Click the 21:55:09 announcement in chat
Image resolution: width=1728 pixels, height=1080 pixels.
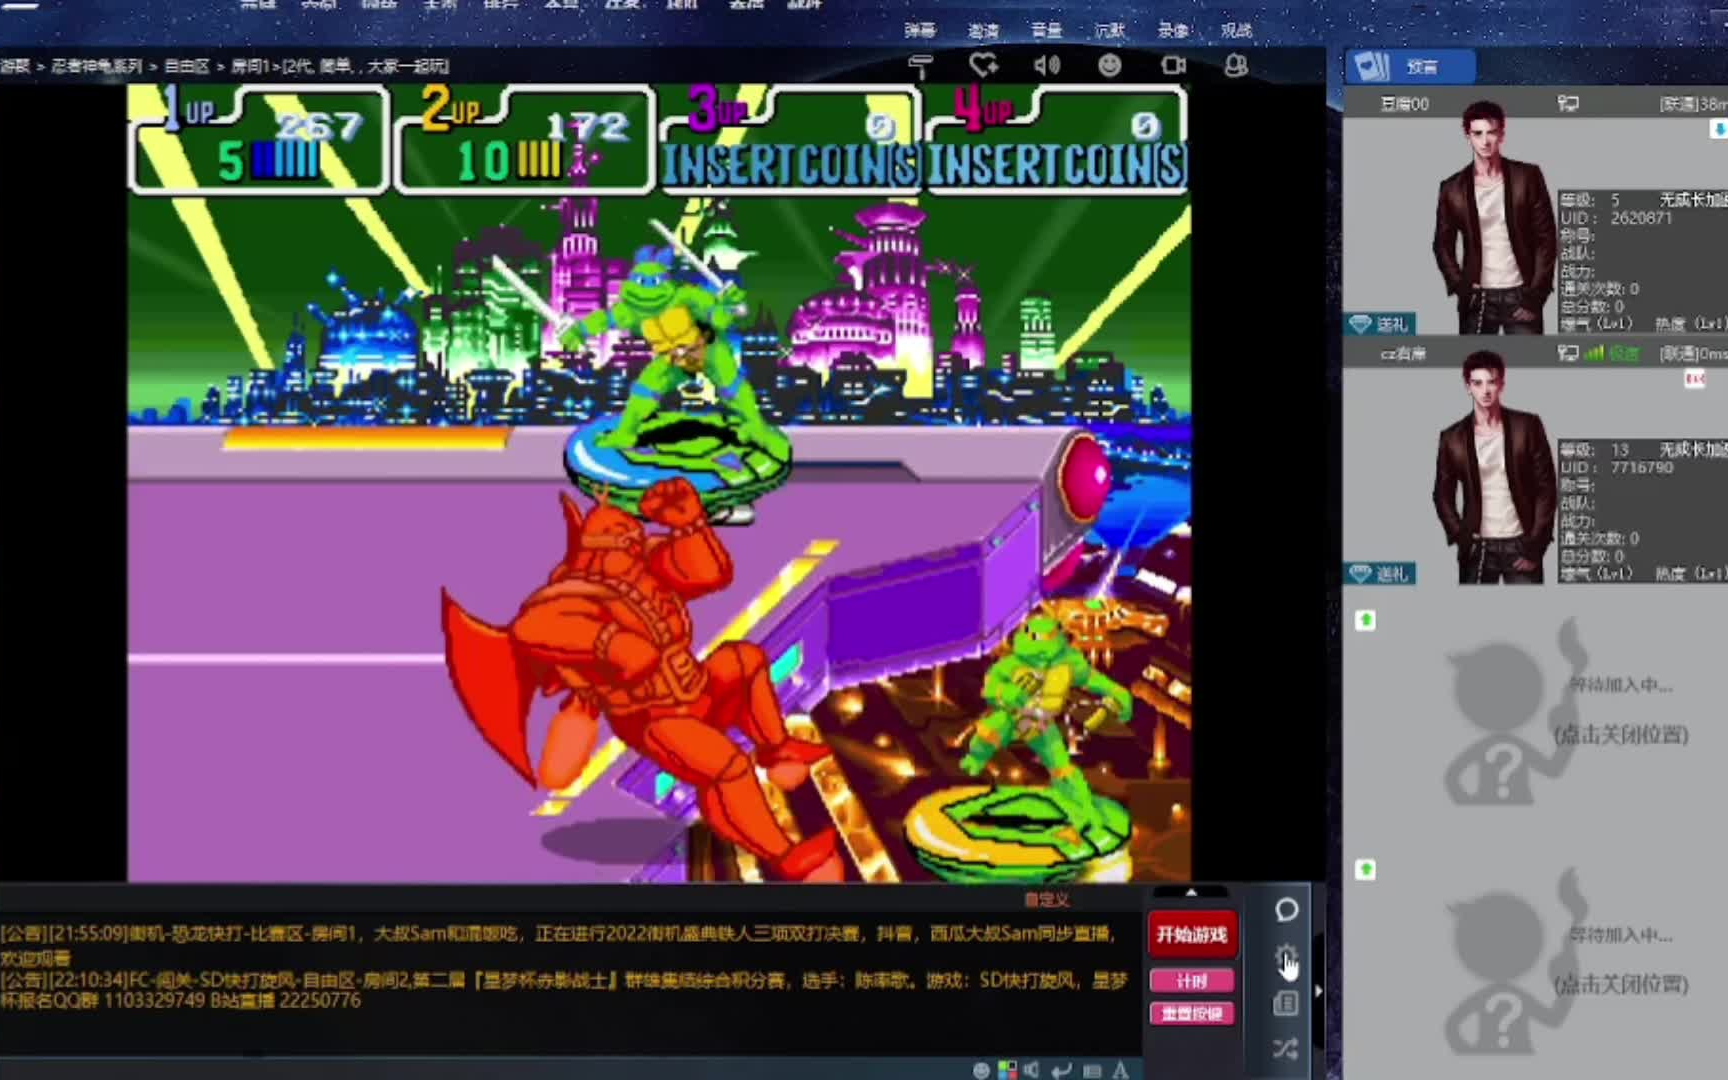pos(560,944)
